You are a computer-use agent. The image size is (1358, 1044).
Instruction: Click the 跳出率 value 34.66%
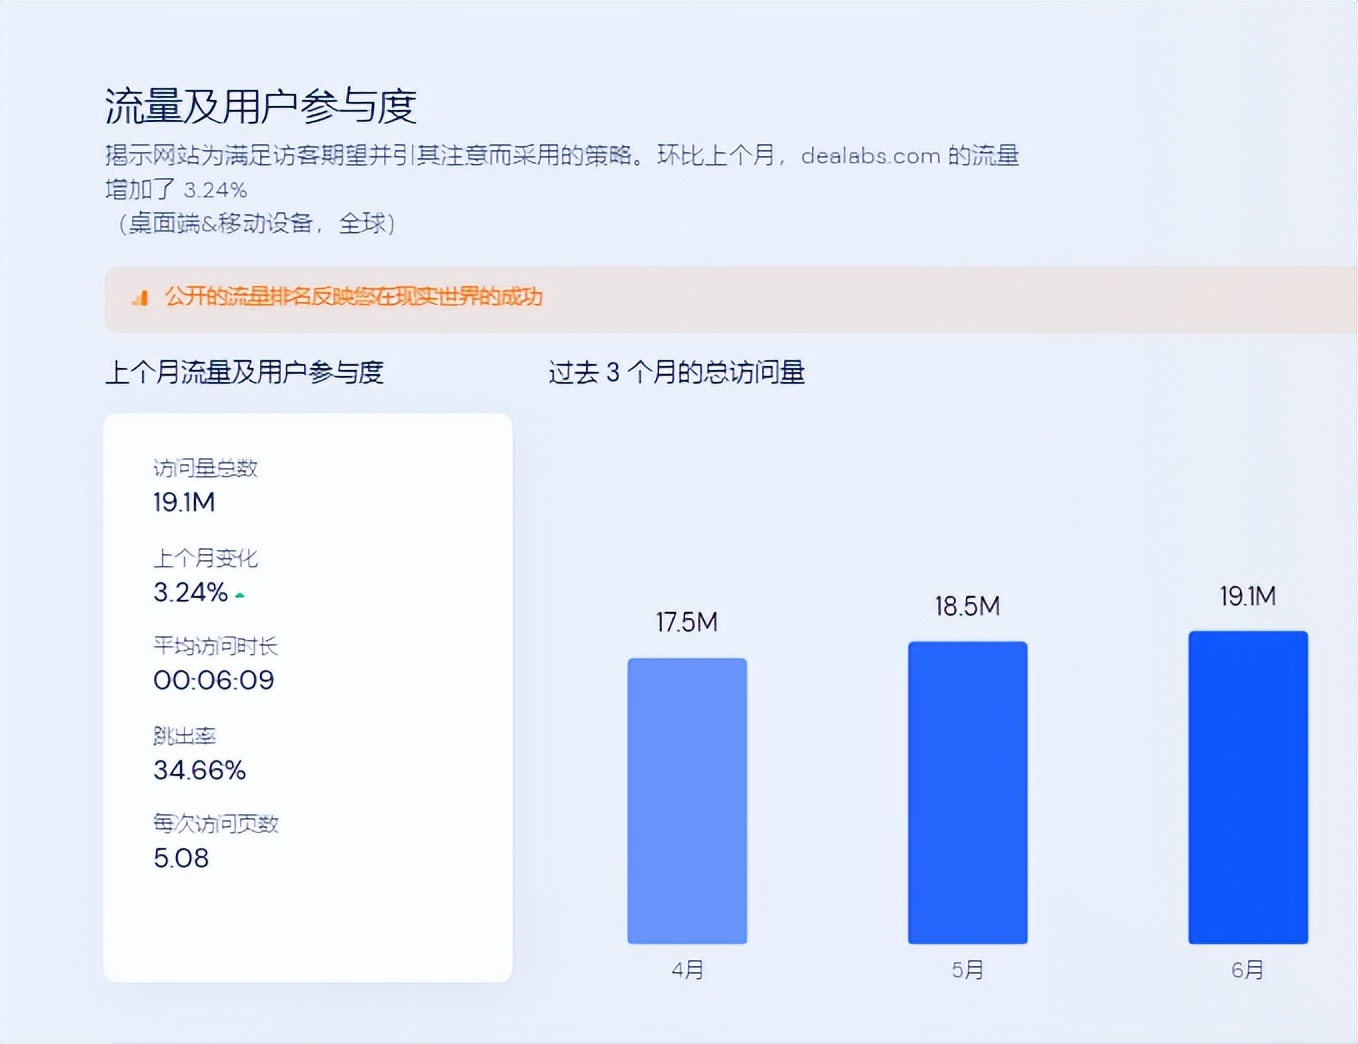tap(198, 770)
